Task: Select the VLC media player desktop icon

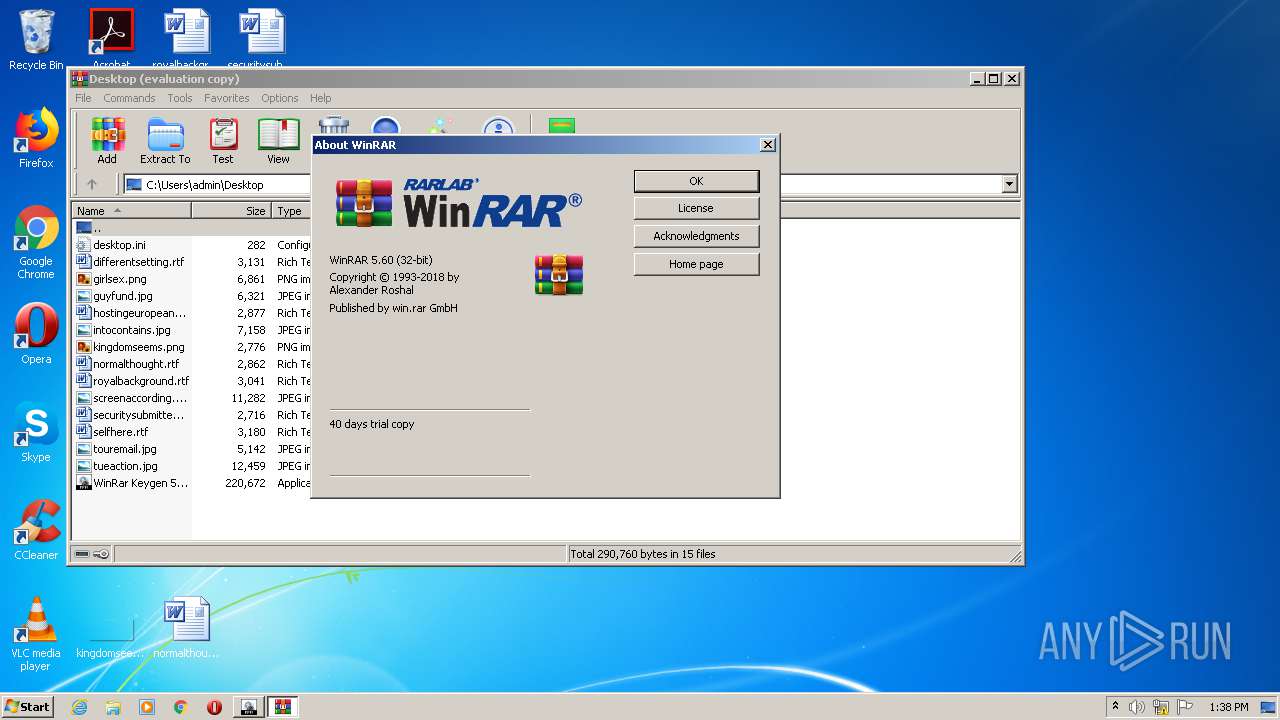Action: pos(36,634)
